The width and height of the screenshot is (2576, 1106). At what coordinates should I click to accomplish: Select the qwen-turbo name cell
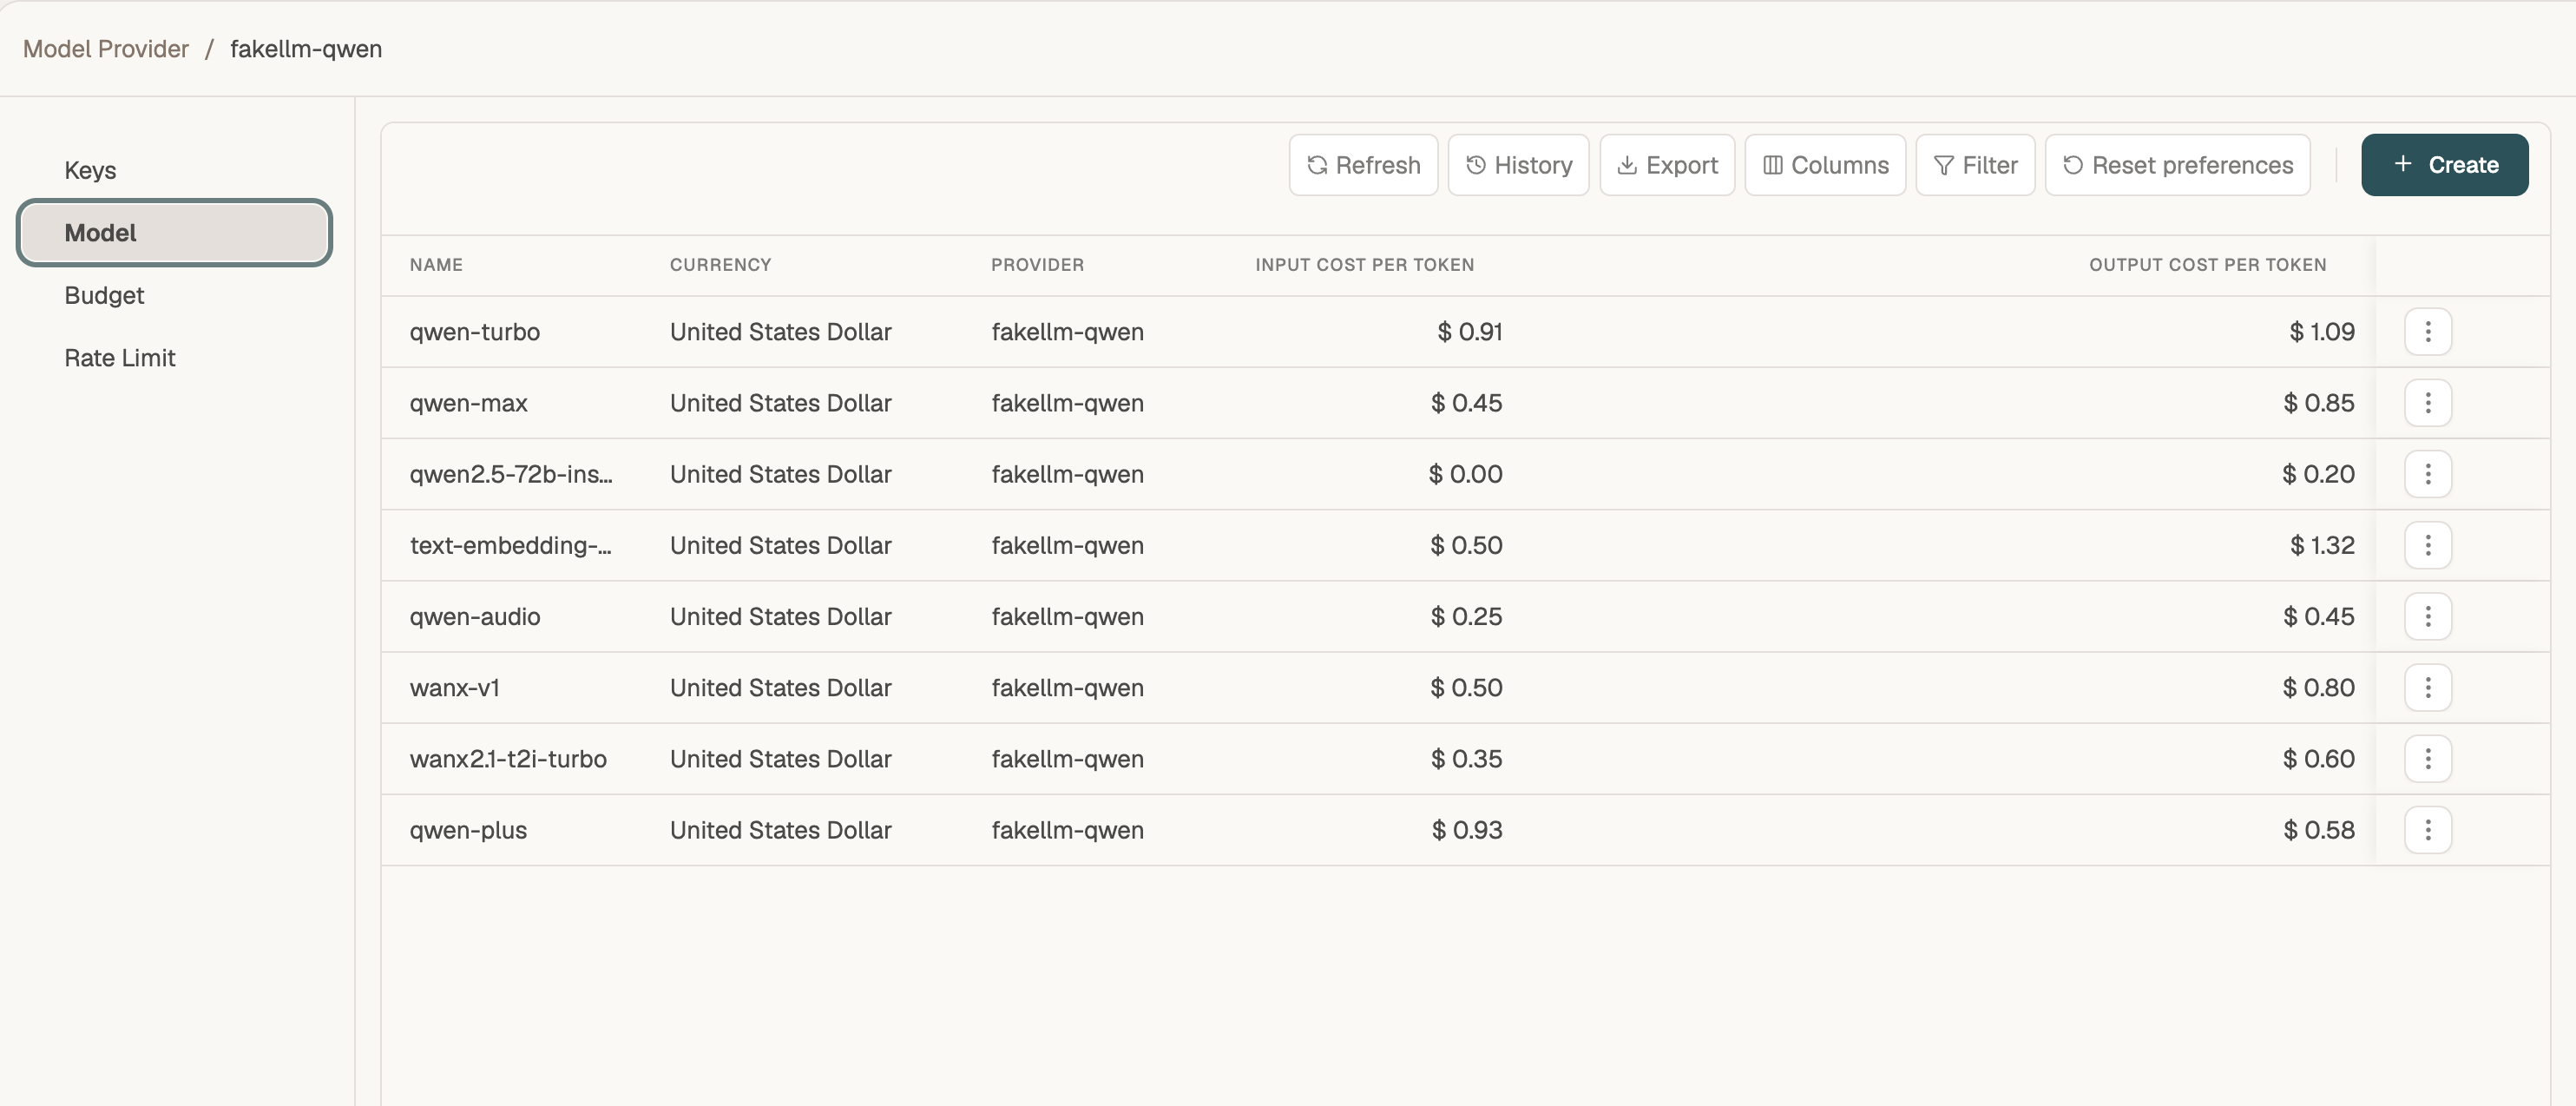pos(474,332)
